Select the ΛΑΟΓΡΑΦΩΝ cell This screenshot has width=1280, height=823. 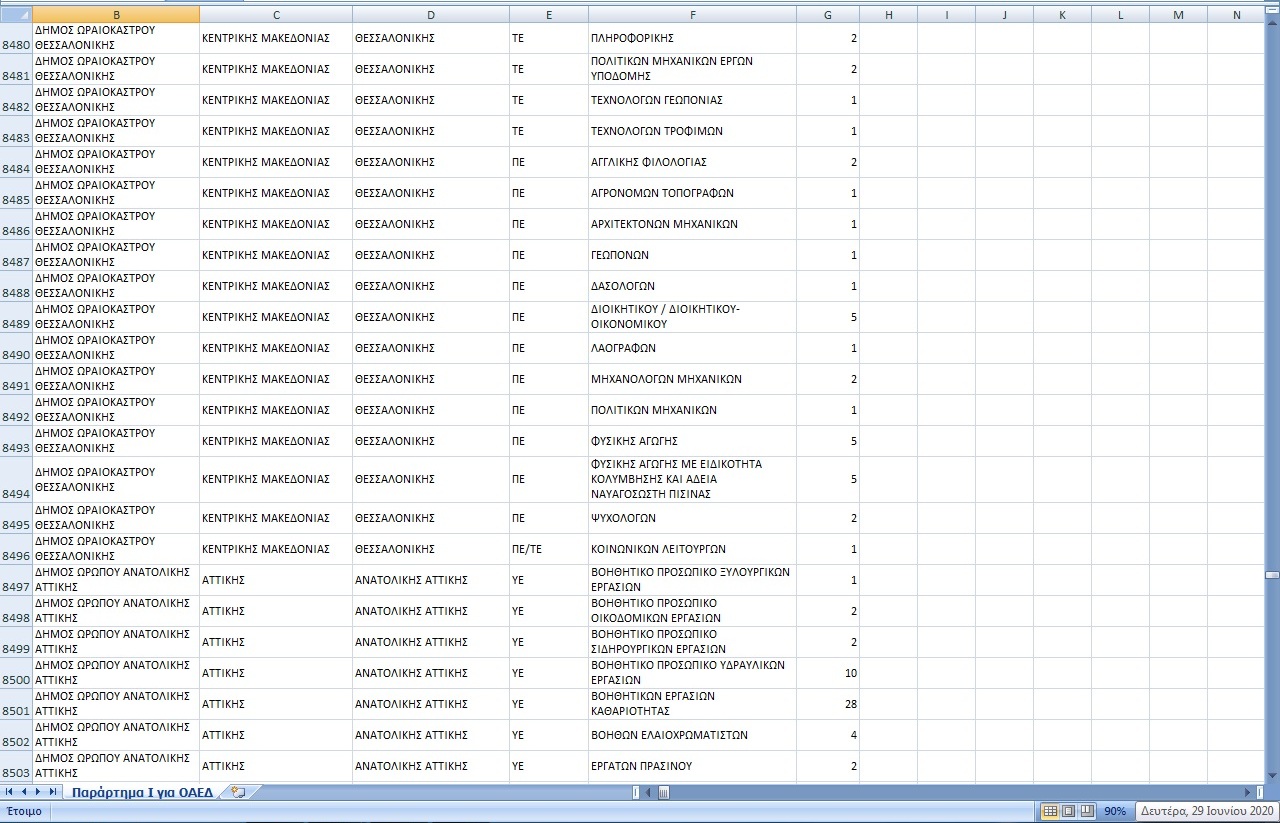coord(693,348)
